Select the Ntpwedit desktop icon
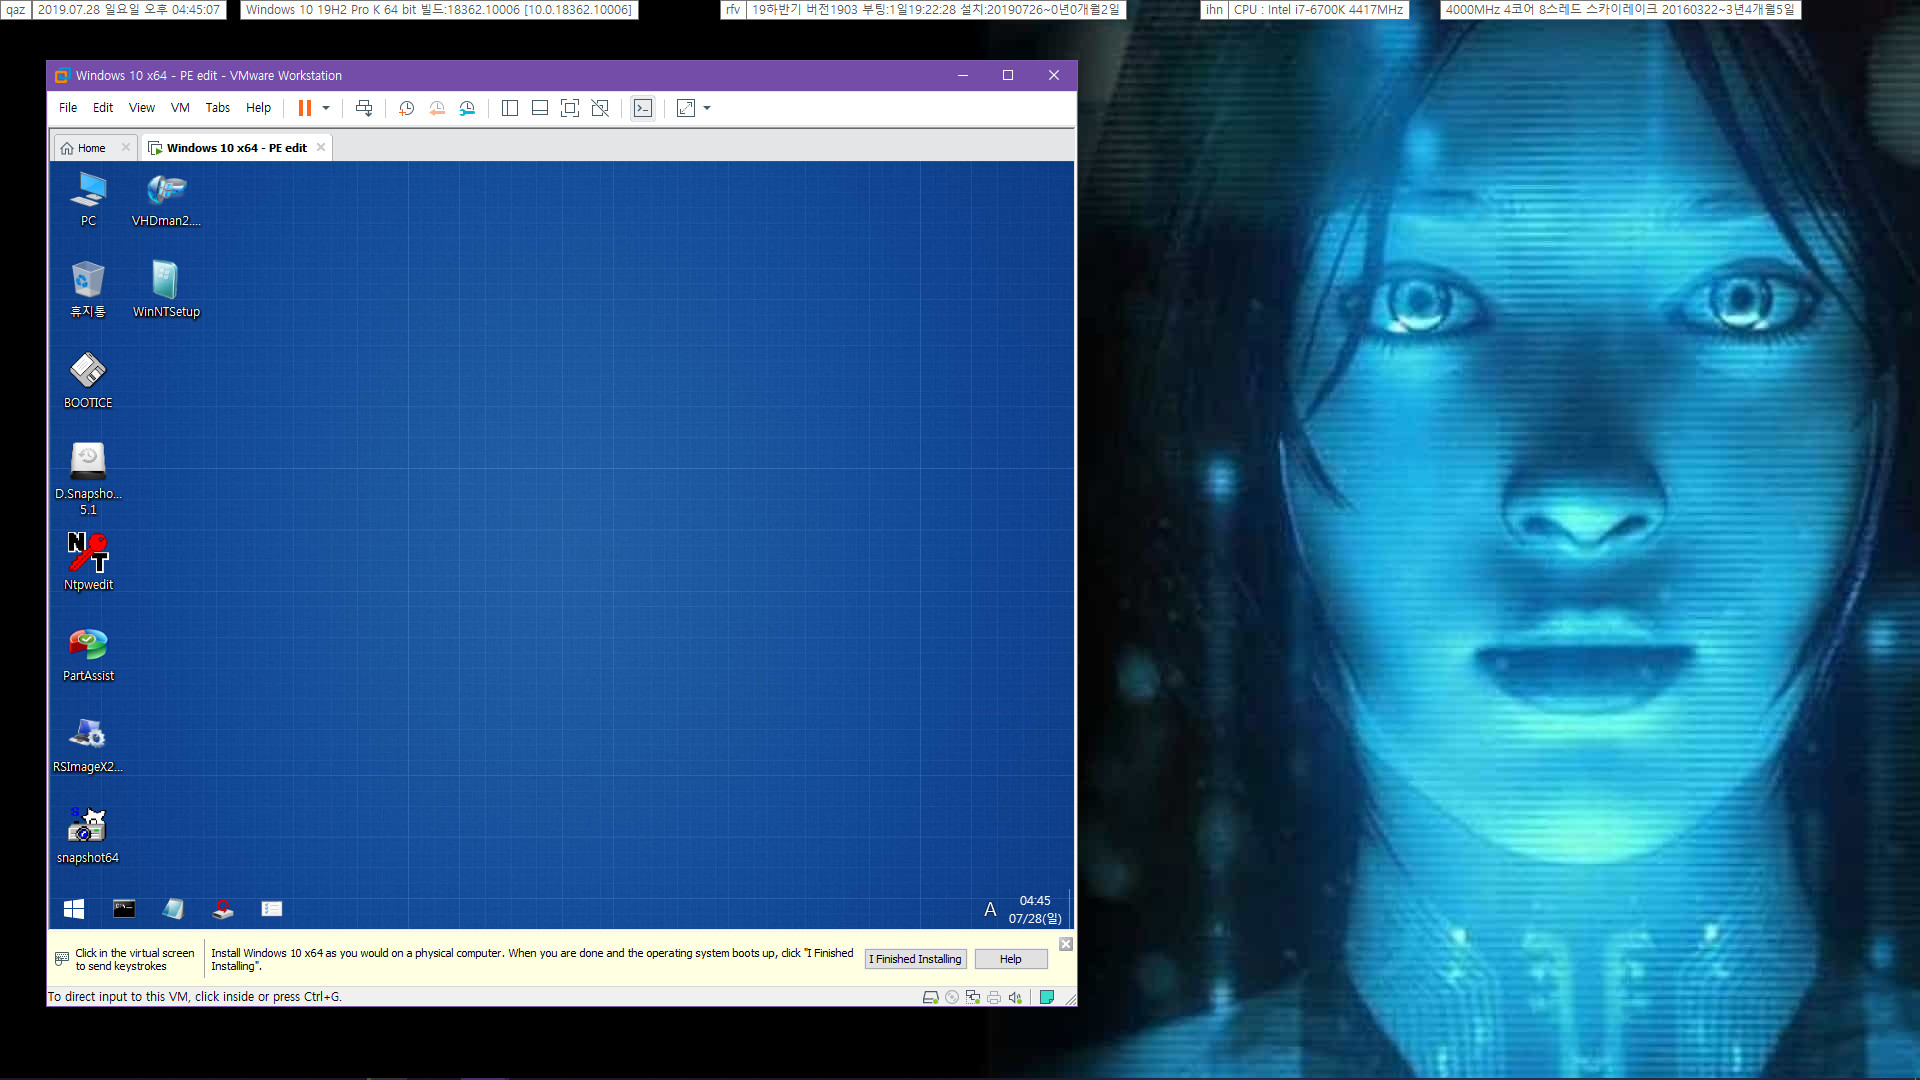Screen dimensions: 1920x1080 point(88,562)
